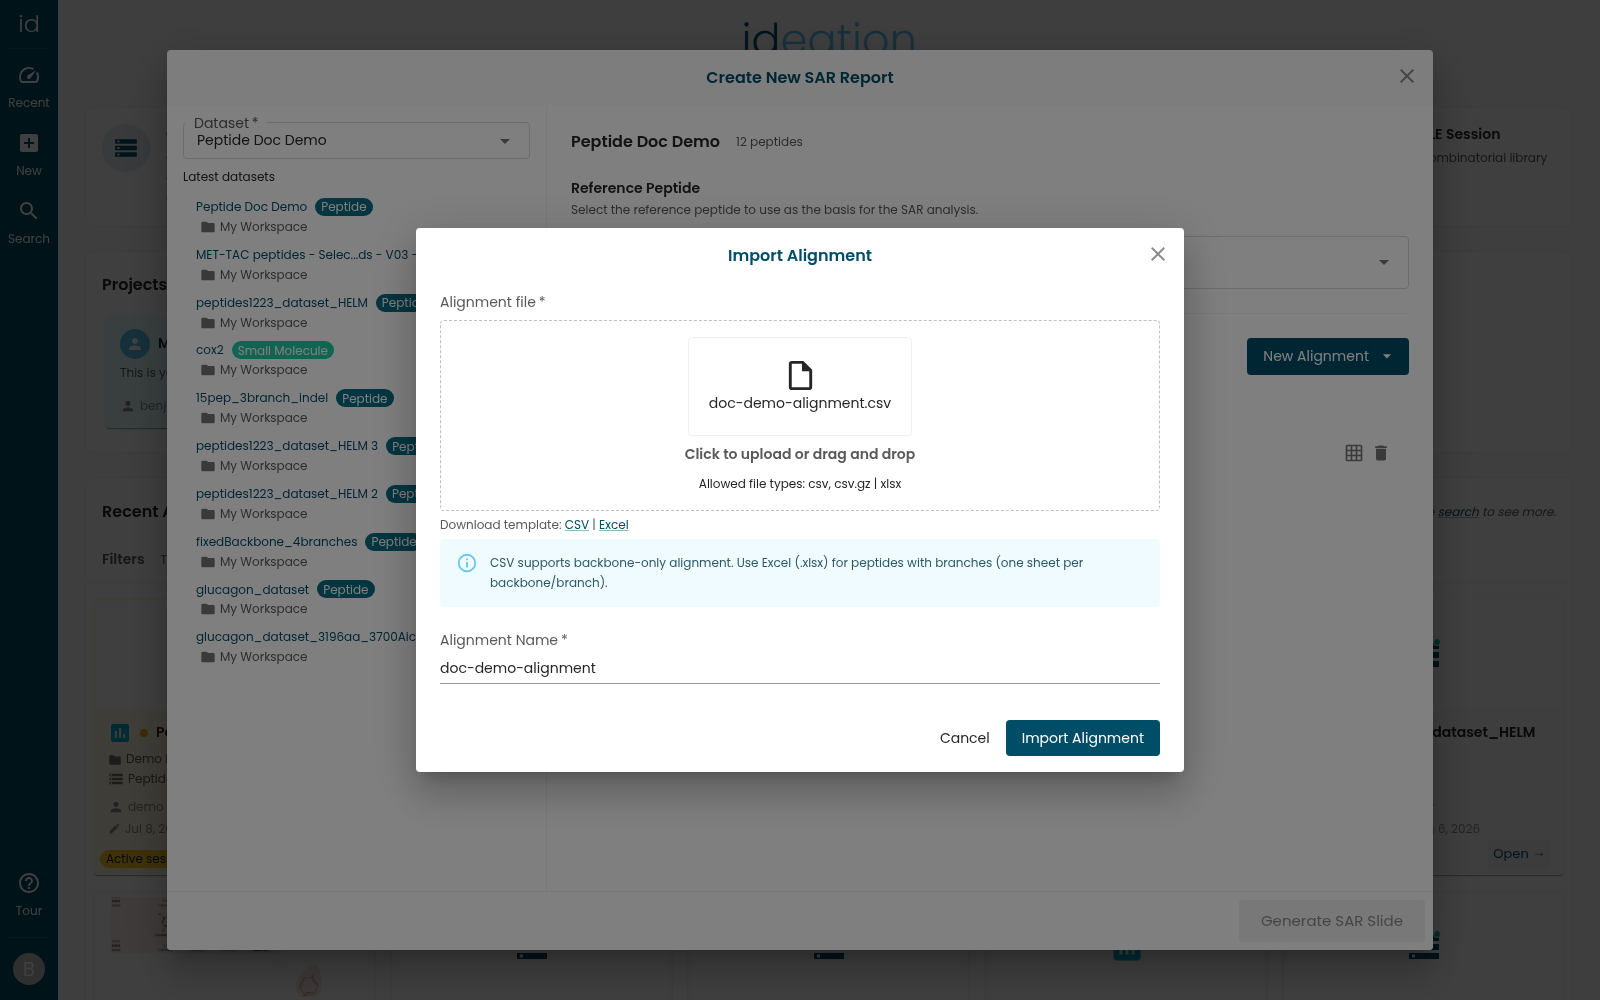This screenshot has width=1600, height=1000.
Task: Download the Excel template
Action: coord(614,525)
